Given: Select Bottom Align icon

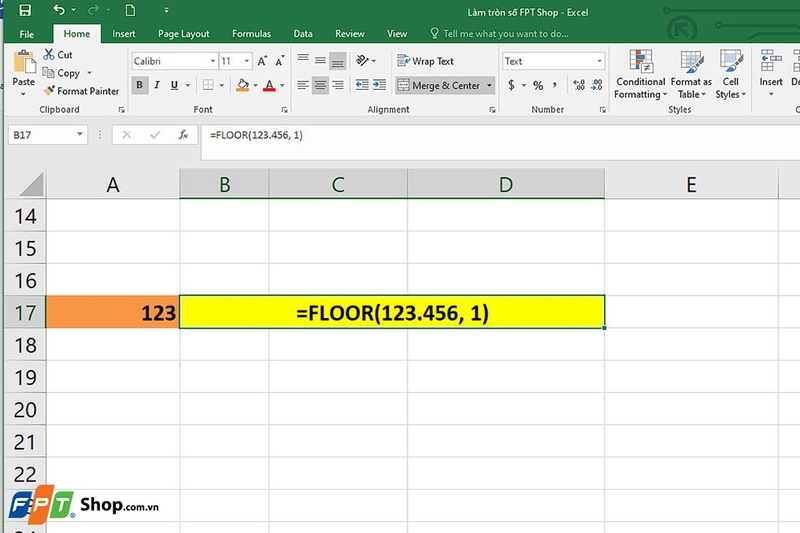Looking at the screenshot, I should (x=337, y=61).
